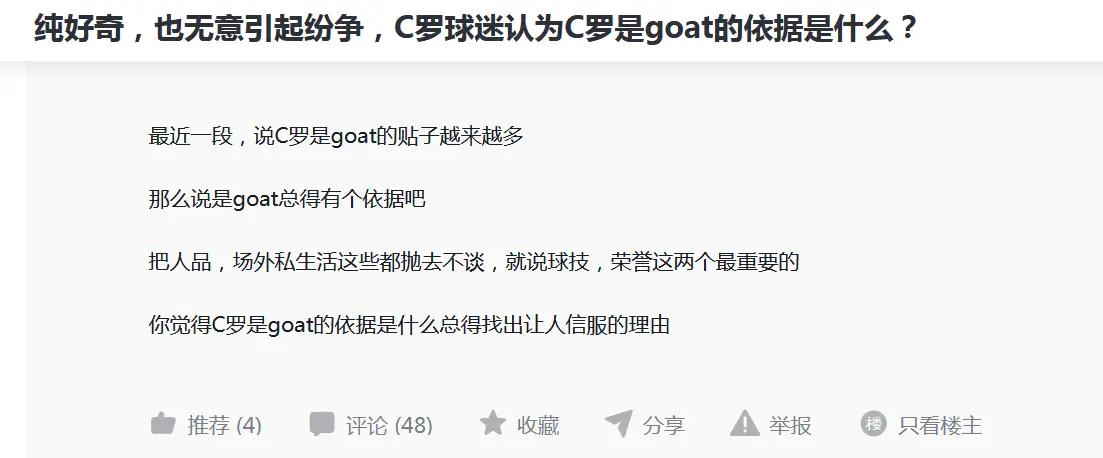Image resolution: width=1103 pixels, height=458 pixels.
Task: Click the line 那么说是goat总得有个依据吧
Action: pyautogui.click(x=287, y=199)
